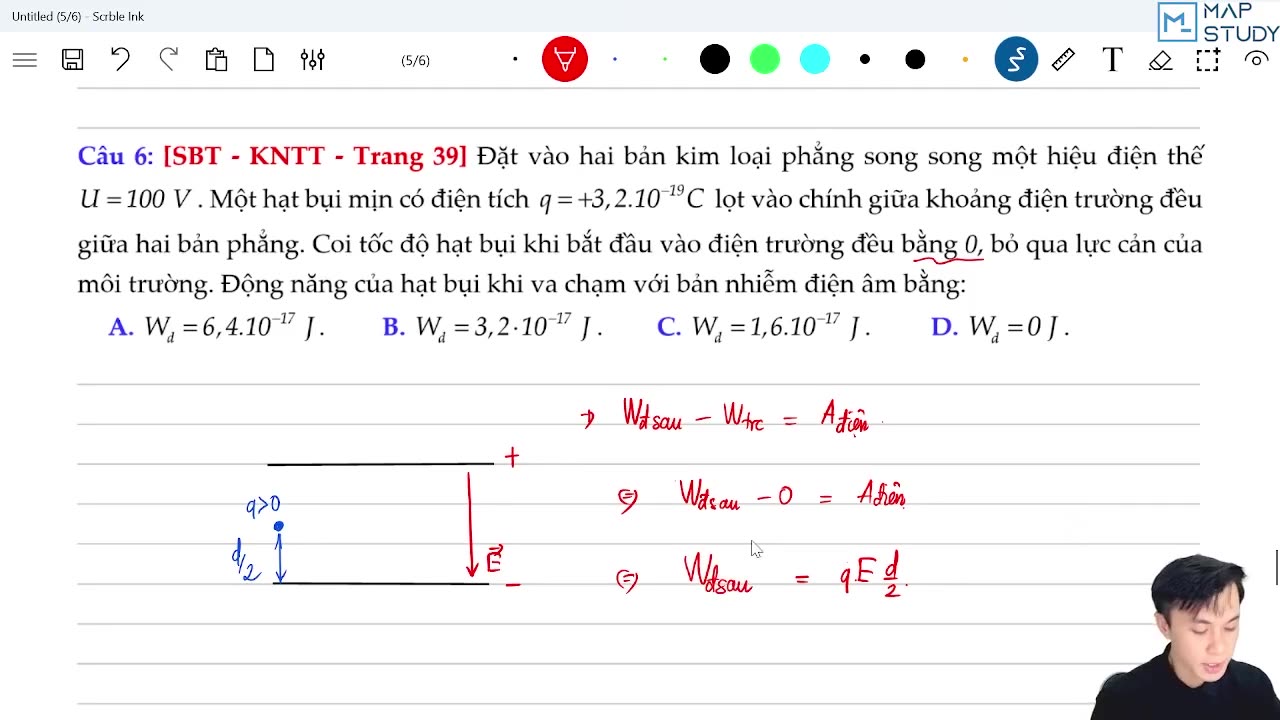Click answer option B
The image size is (1280, 720).
tap(492, 328)
